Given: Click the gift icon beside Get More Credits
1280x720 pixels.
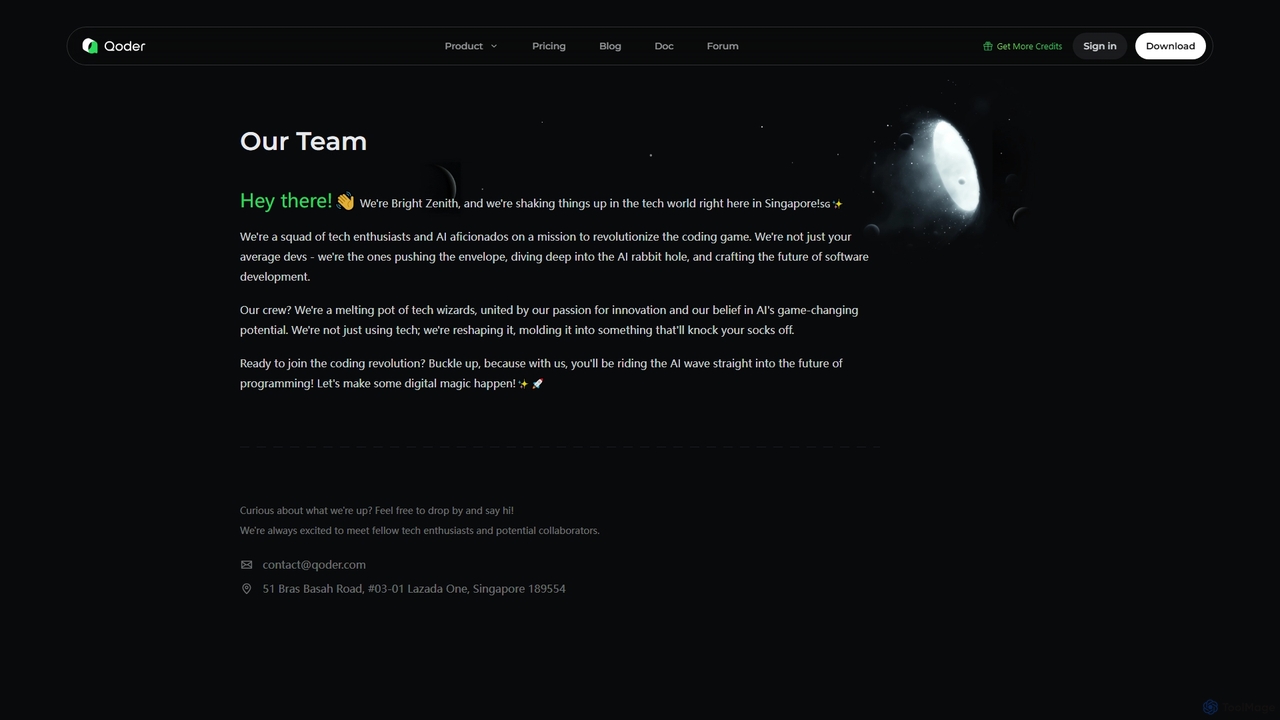Looking at the screenshot, I should tap(988, 46).
